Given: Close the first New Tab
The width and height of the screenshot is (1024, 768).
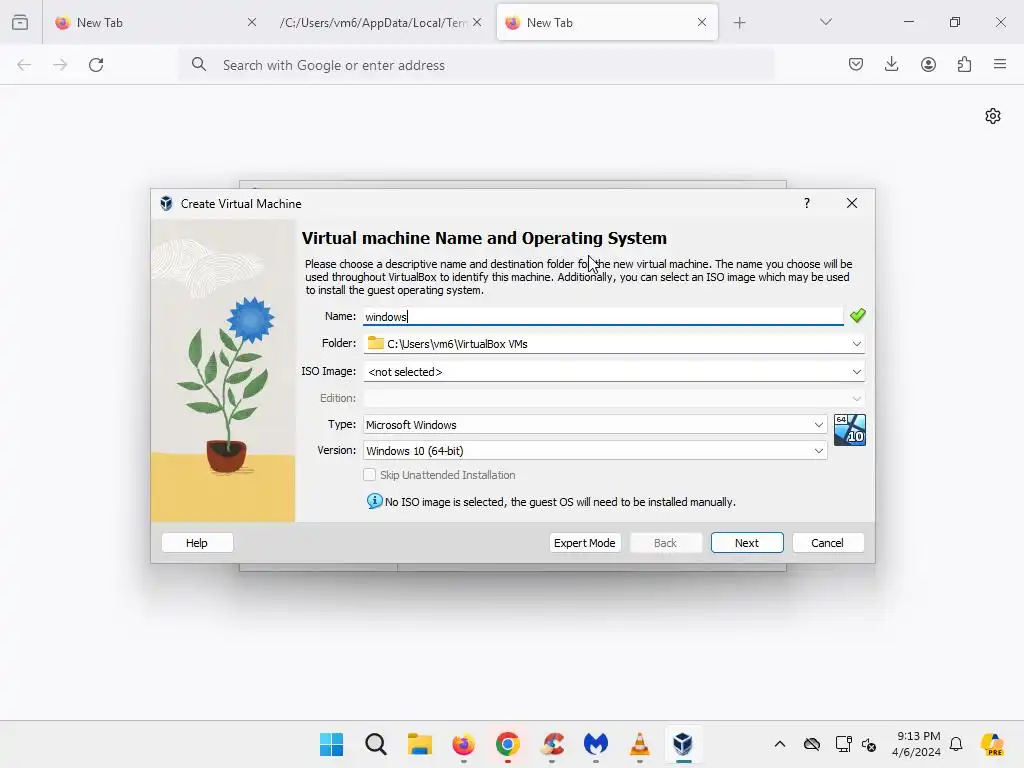Looking at the screenshot, I should [252, 22].
